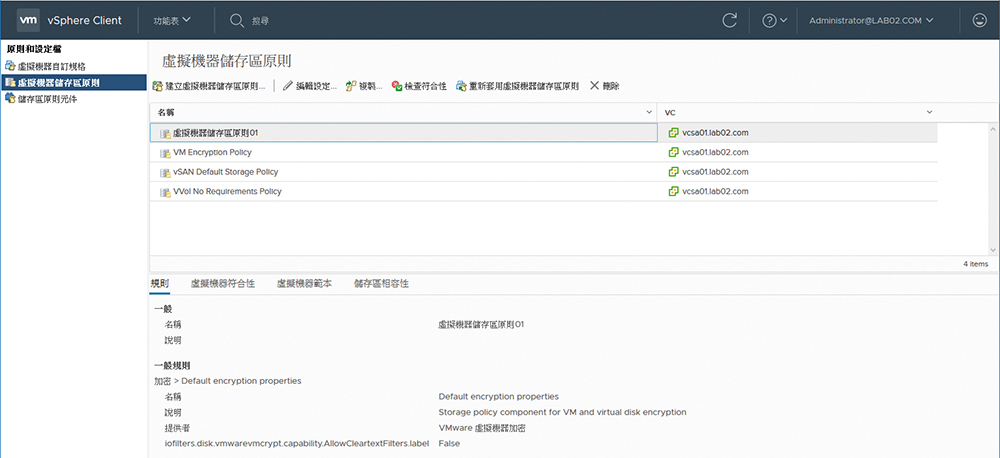This screenshot has height=458, width=1000.
Task: Click 檢查符合性 toolbar button
Action: coord(418,85)
